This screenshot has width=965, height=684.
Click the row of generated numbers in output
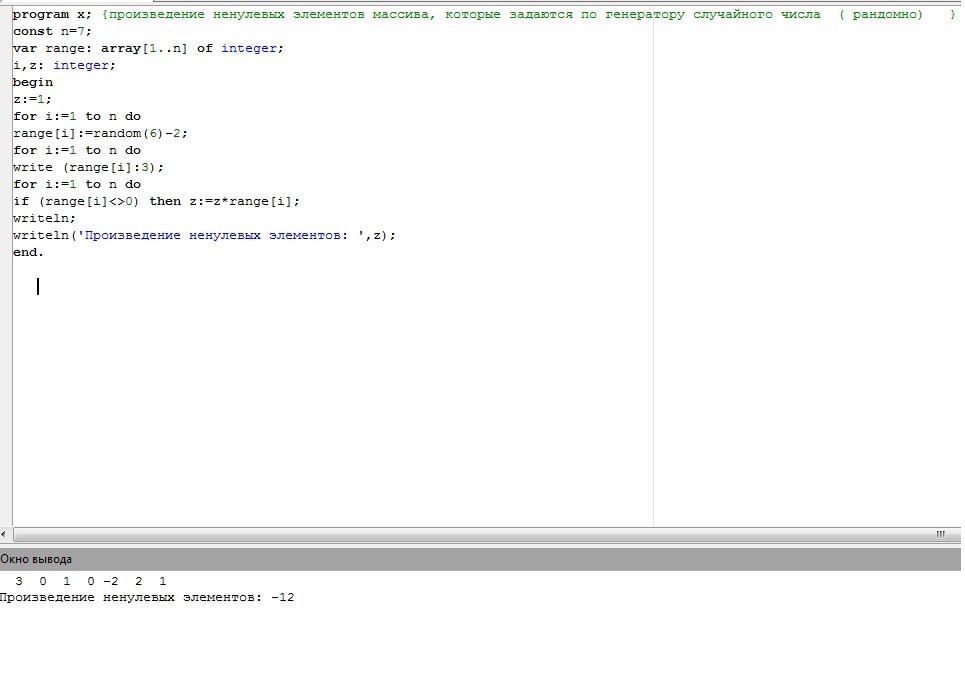click(90, 580)
